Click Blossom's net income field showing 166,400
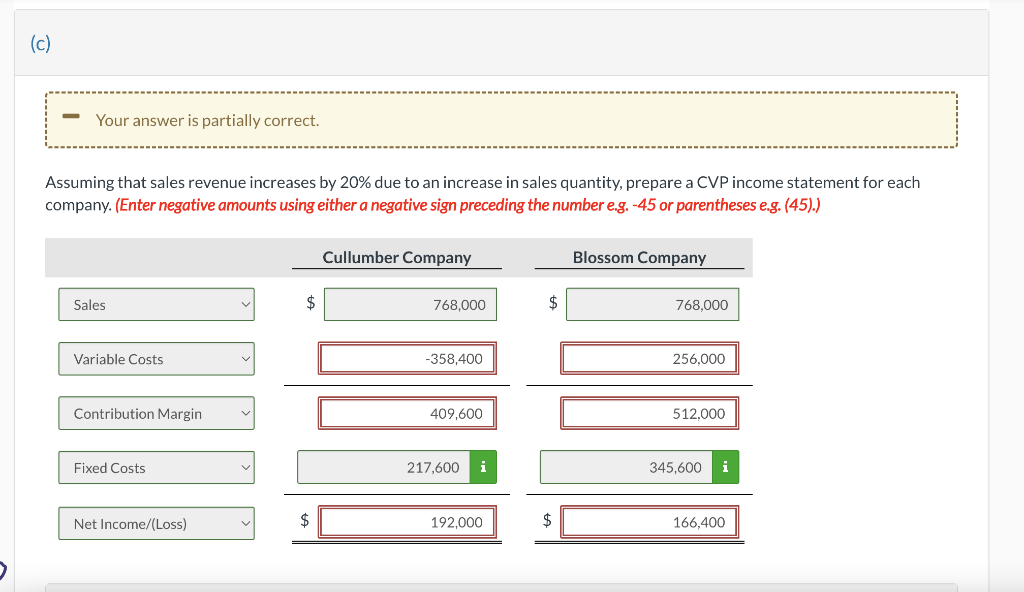The height and width of the screenshot is (592, 1024). (652, 521)
